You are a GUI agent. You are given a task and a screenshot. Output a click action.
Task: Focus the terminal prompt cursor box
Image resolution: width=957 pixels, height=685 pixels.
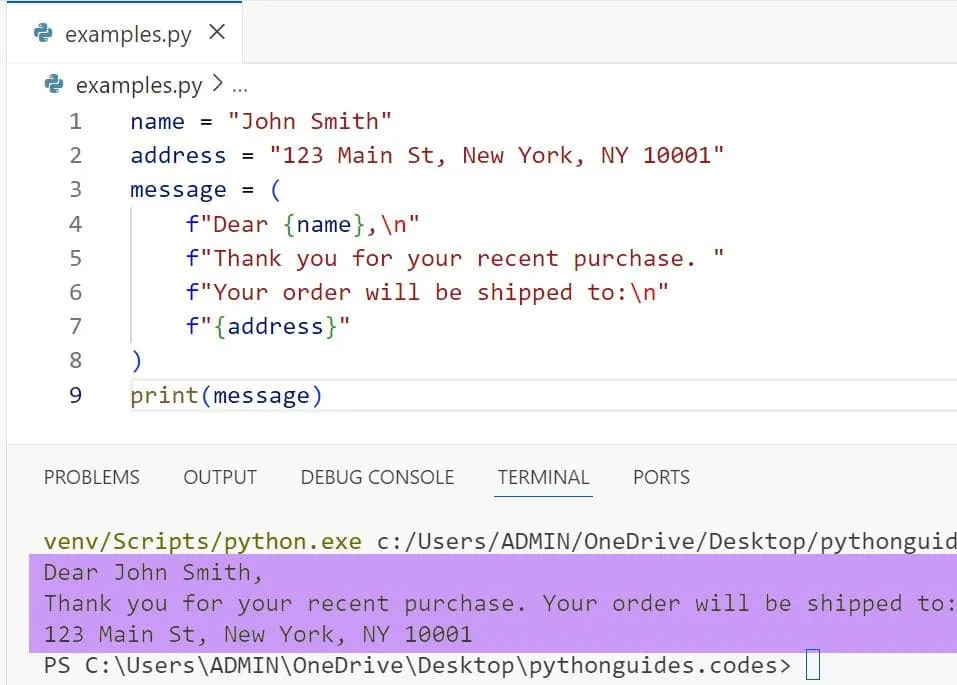click(812, 665)
